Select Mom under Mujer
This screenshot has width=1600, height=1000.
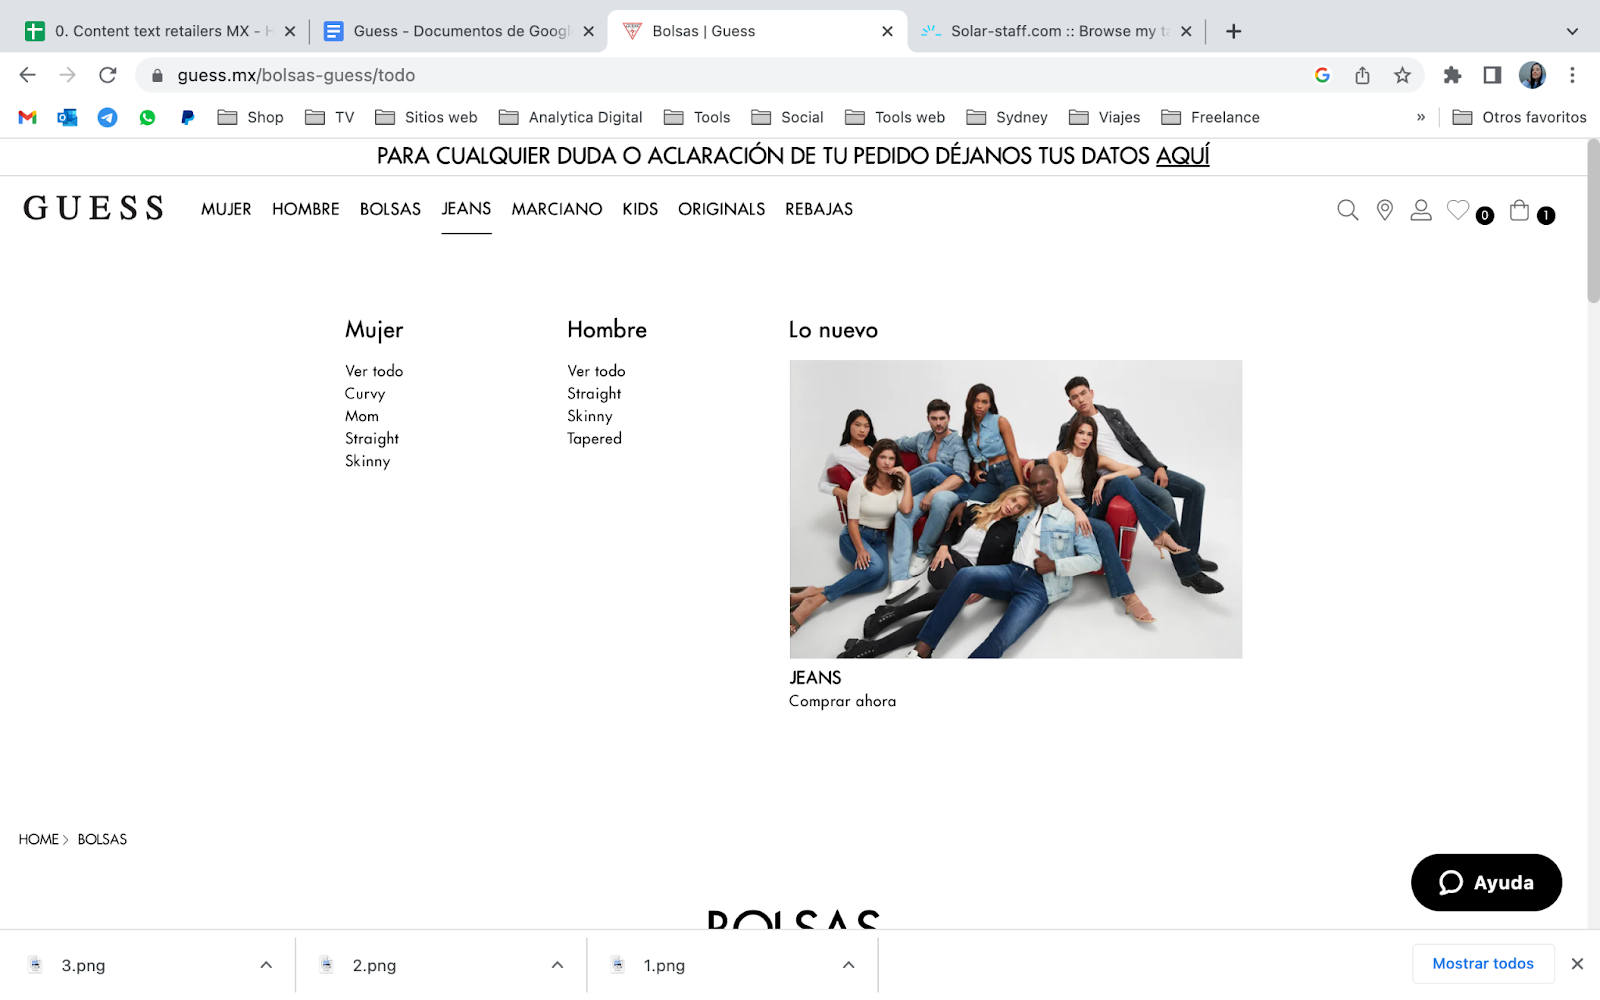pyautogui.click(x=362, y=416)
